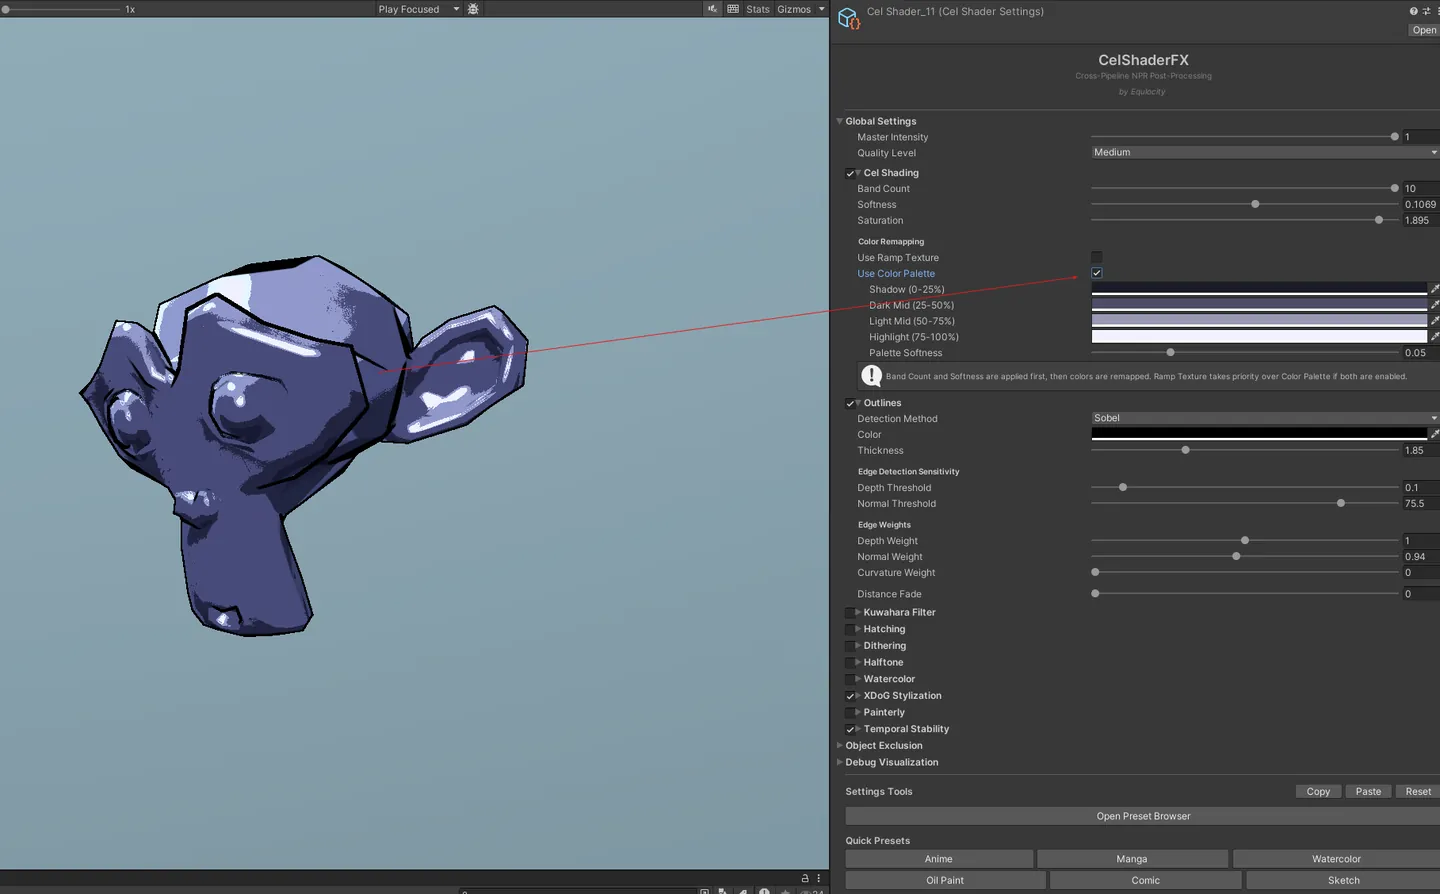Viewport: 1440px width, 894px height.
Task: Open the Shadow (0-25%) color swatch
Action: pyautogui.click(x=1259, y=289)
